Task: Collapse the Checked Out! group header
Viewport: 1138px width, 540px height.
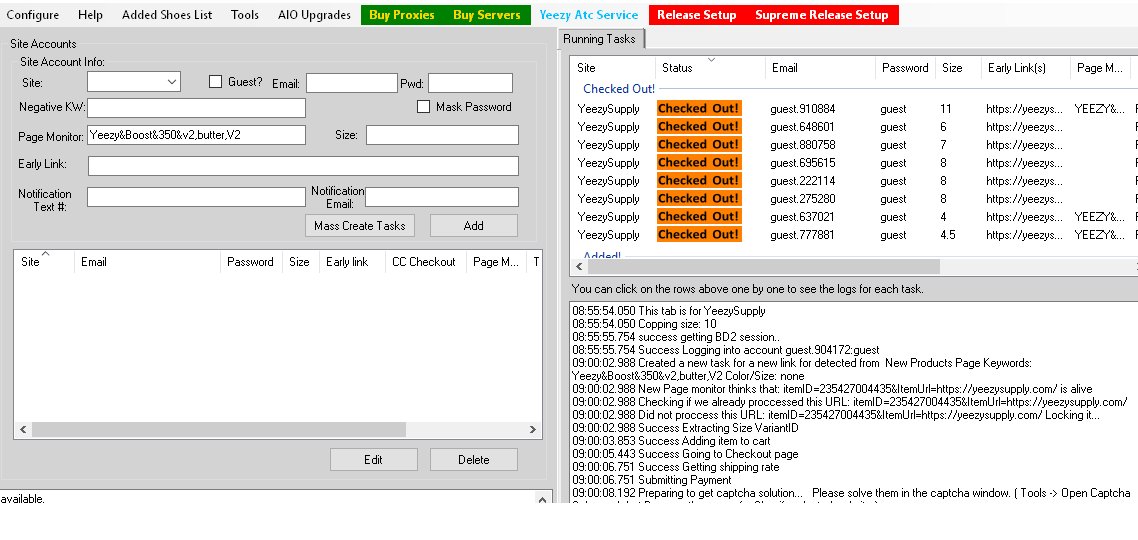Action: [x=619, y=89]
